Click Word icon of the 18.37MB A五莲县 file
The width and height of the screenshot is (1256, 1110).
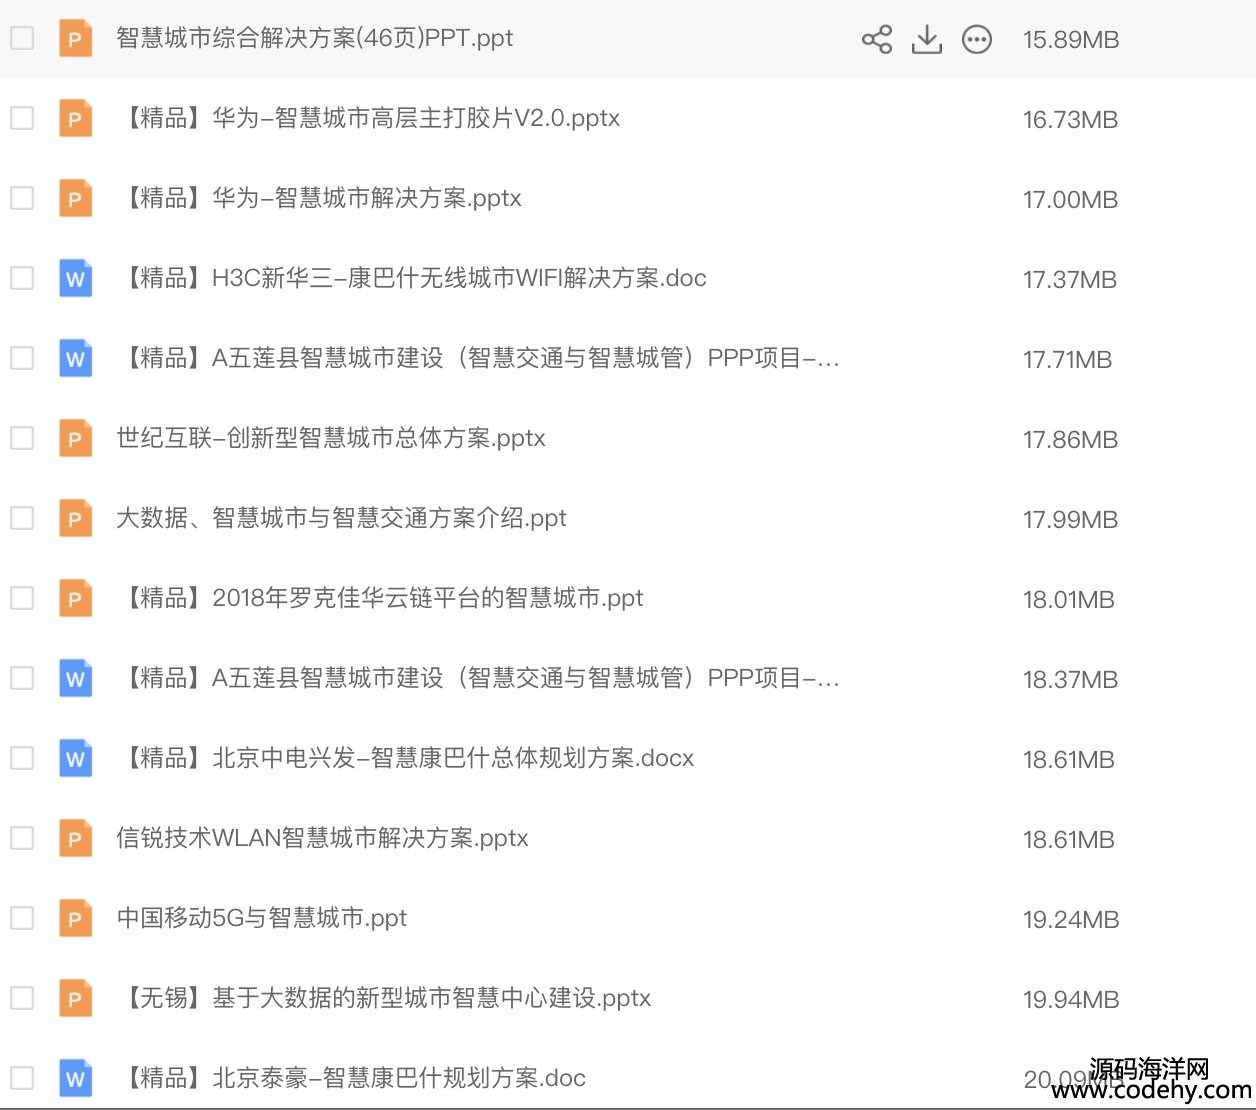coord(75,679)
